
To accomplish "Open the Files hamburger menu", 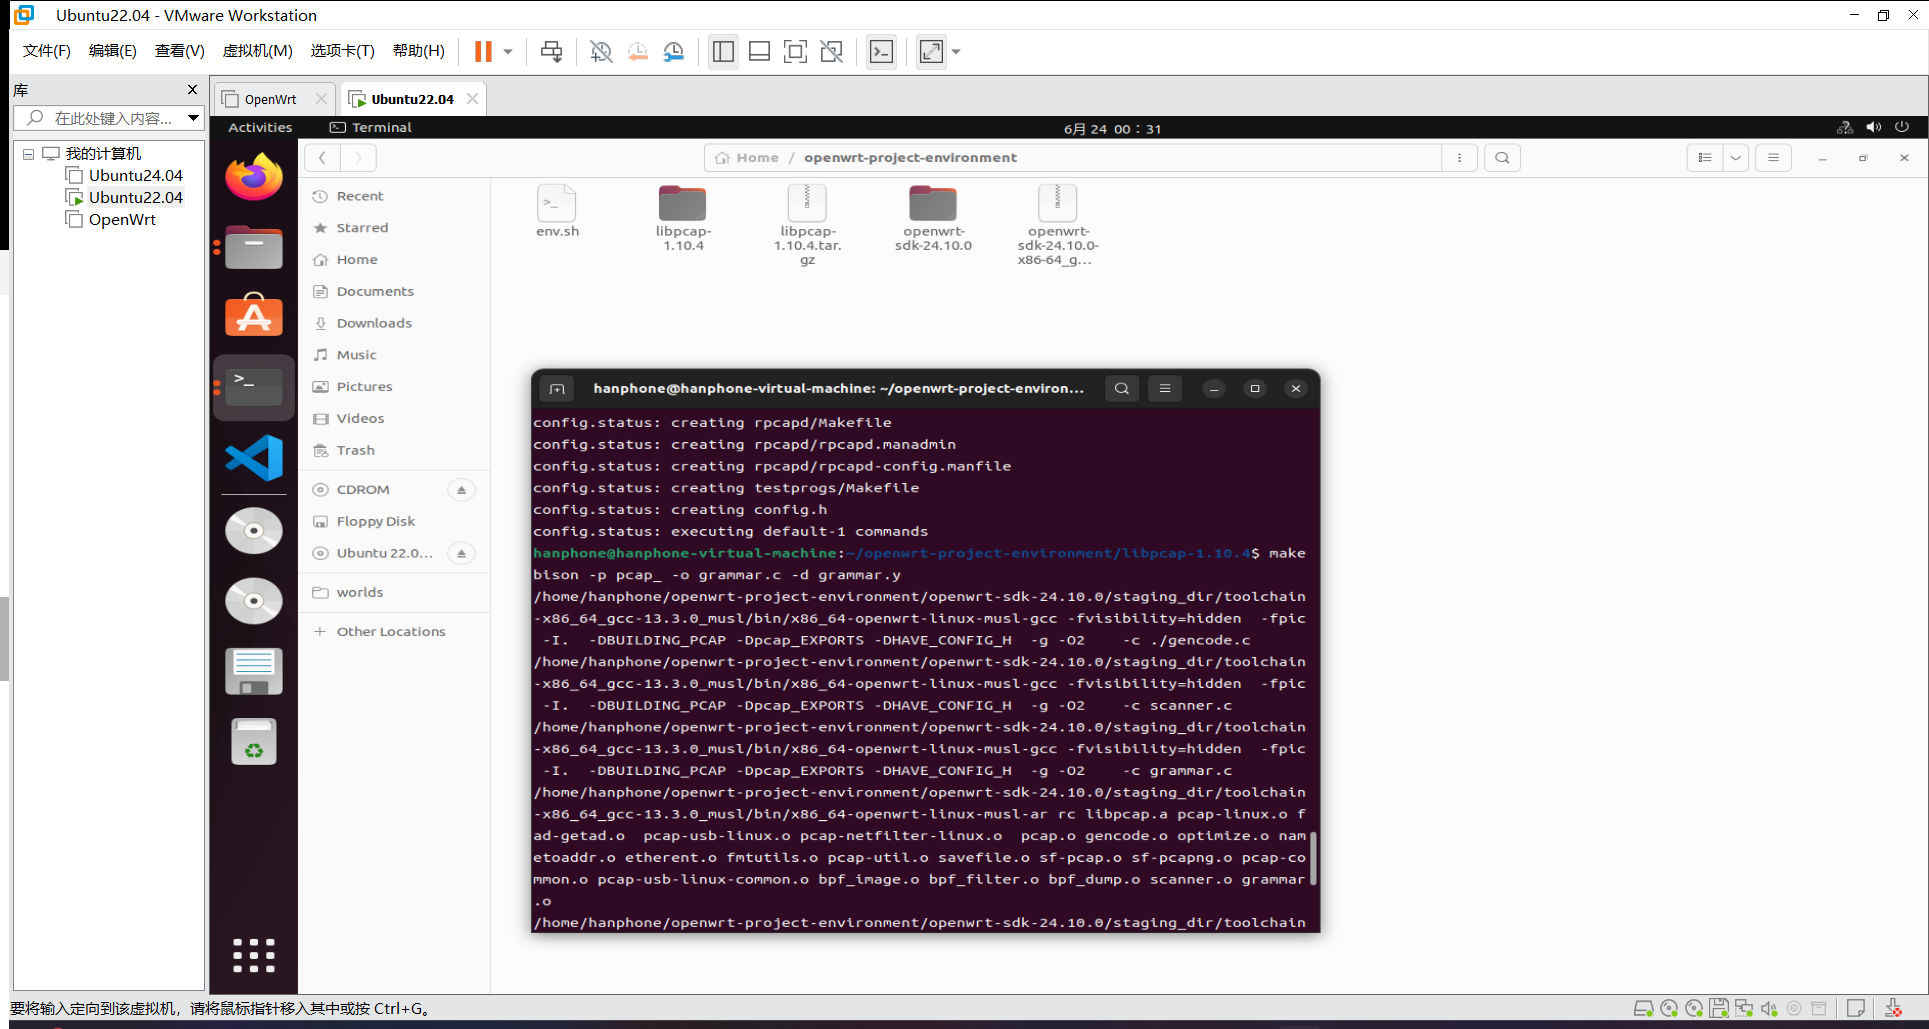I will pyautogui.click(x=1773, y=158).
